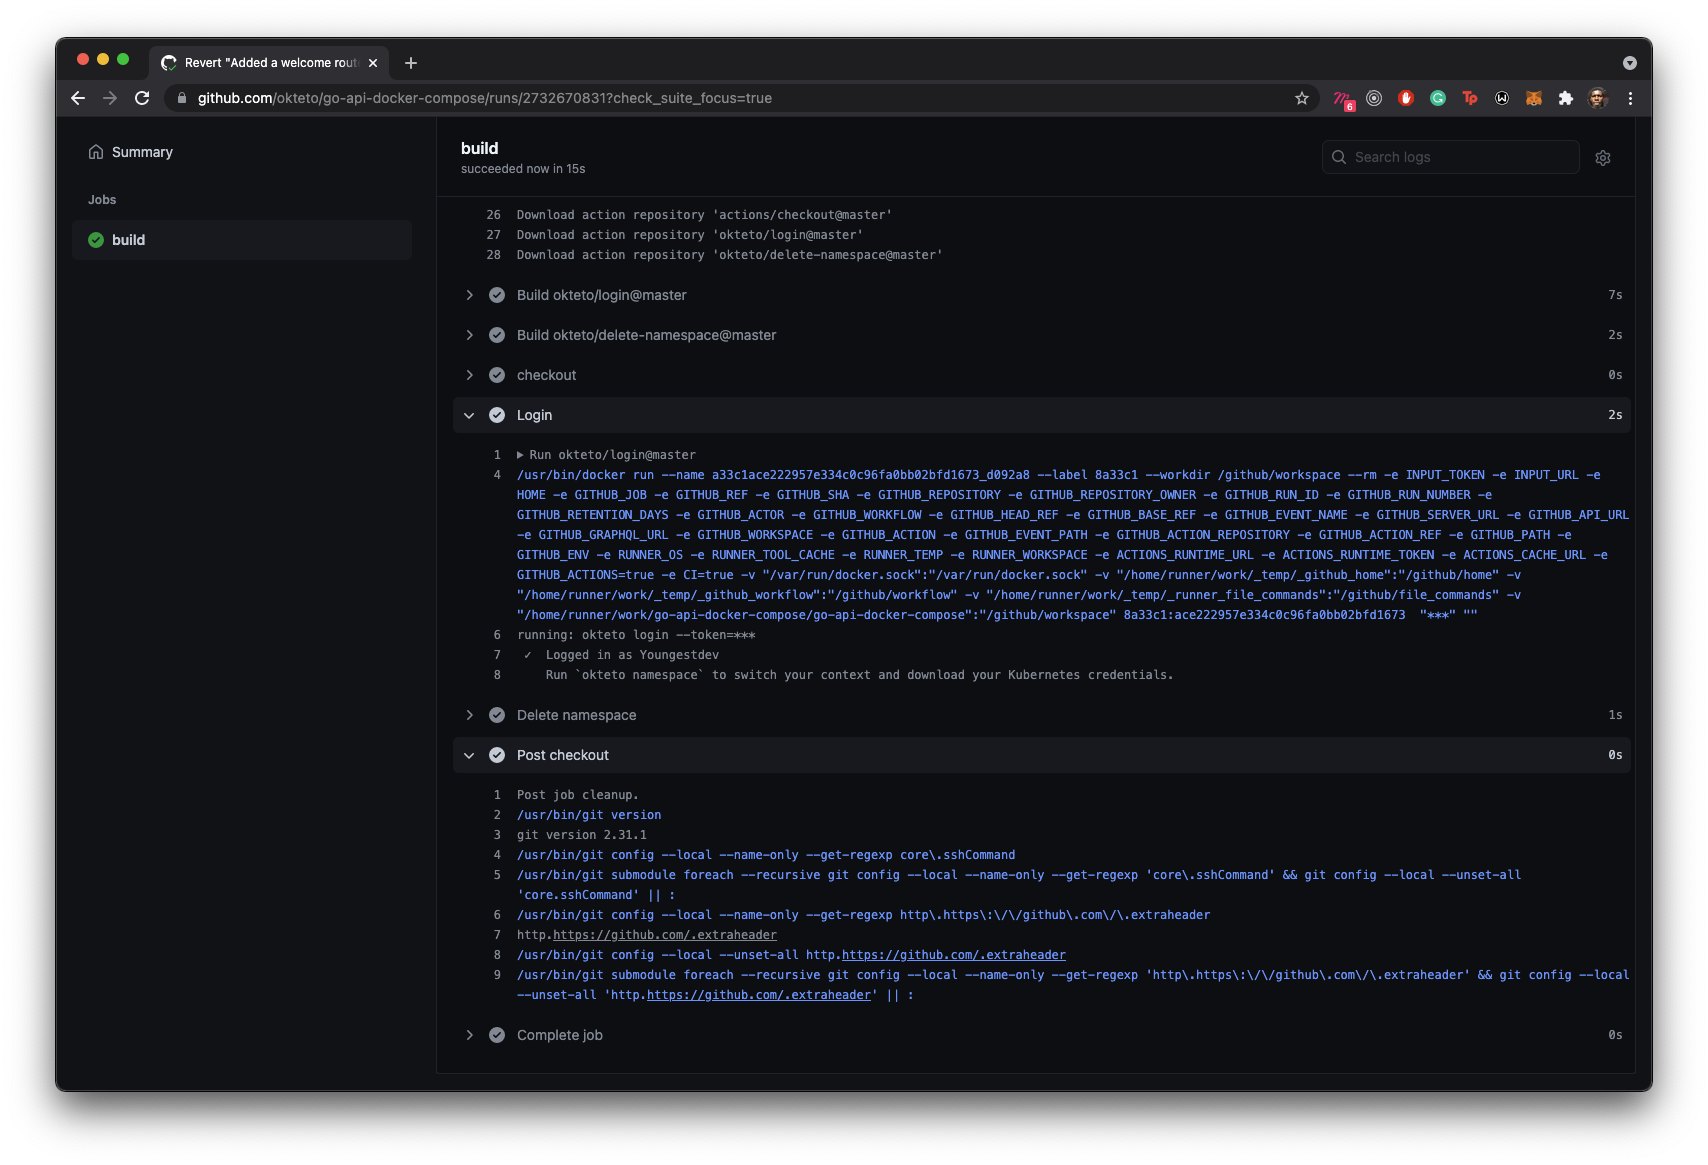
Task: Open the Grammarly extension icon
Action: 1438,98
